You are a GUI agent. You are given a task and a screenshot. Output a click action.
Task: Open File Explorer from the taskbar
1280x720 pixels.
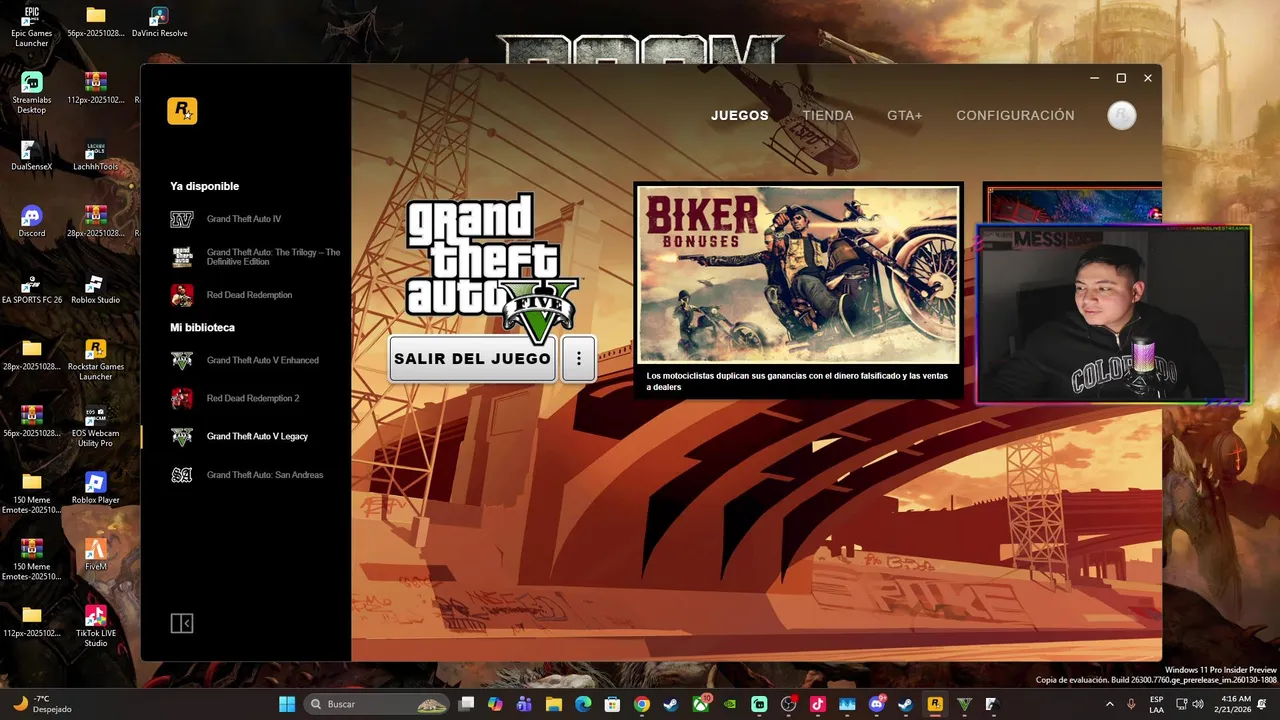554,704
